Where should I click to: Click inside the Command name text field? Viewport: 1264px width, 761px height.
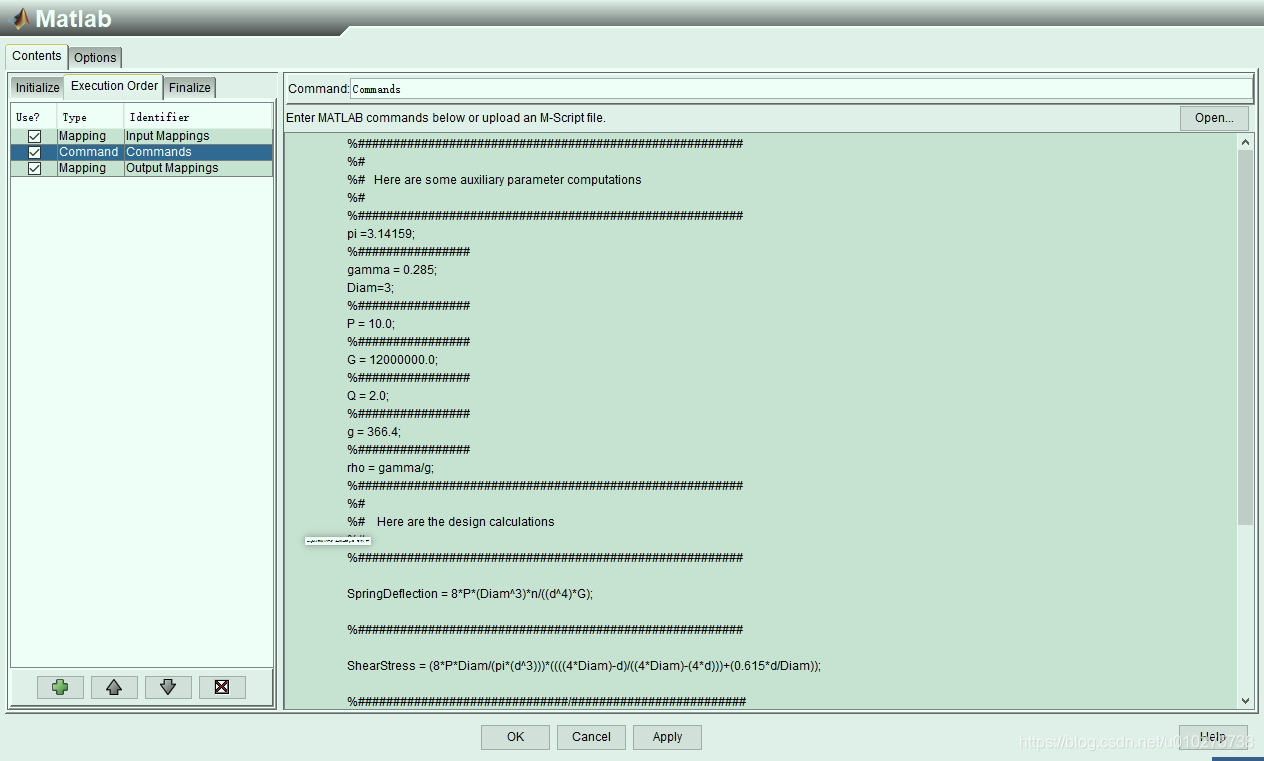(x=800, y=89)
